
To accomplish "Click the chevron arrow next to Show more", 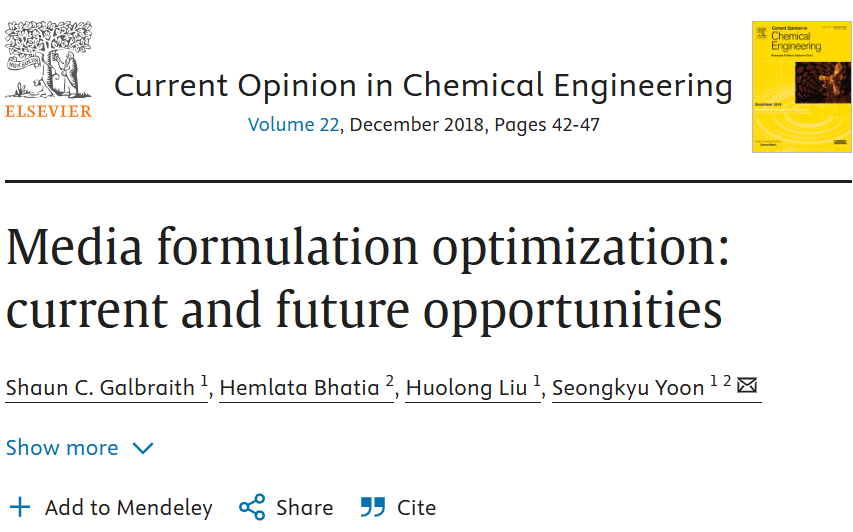I will pos(143,449).
